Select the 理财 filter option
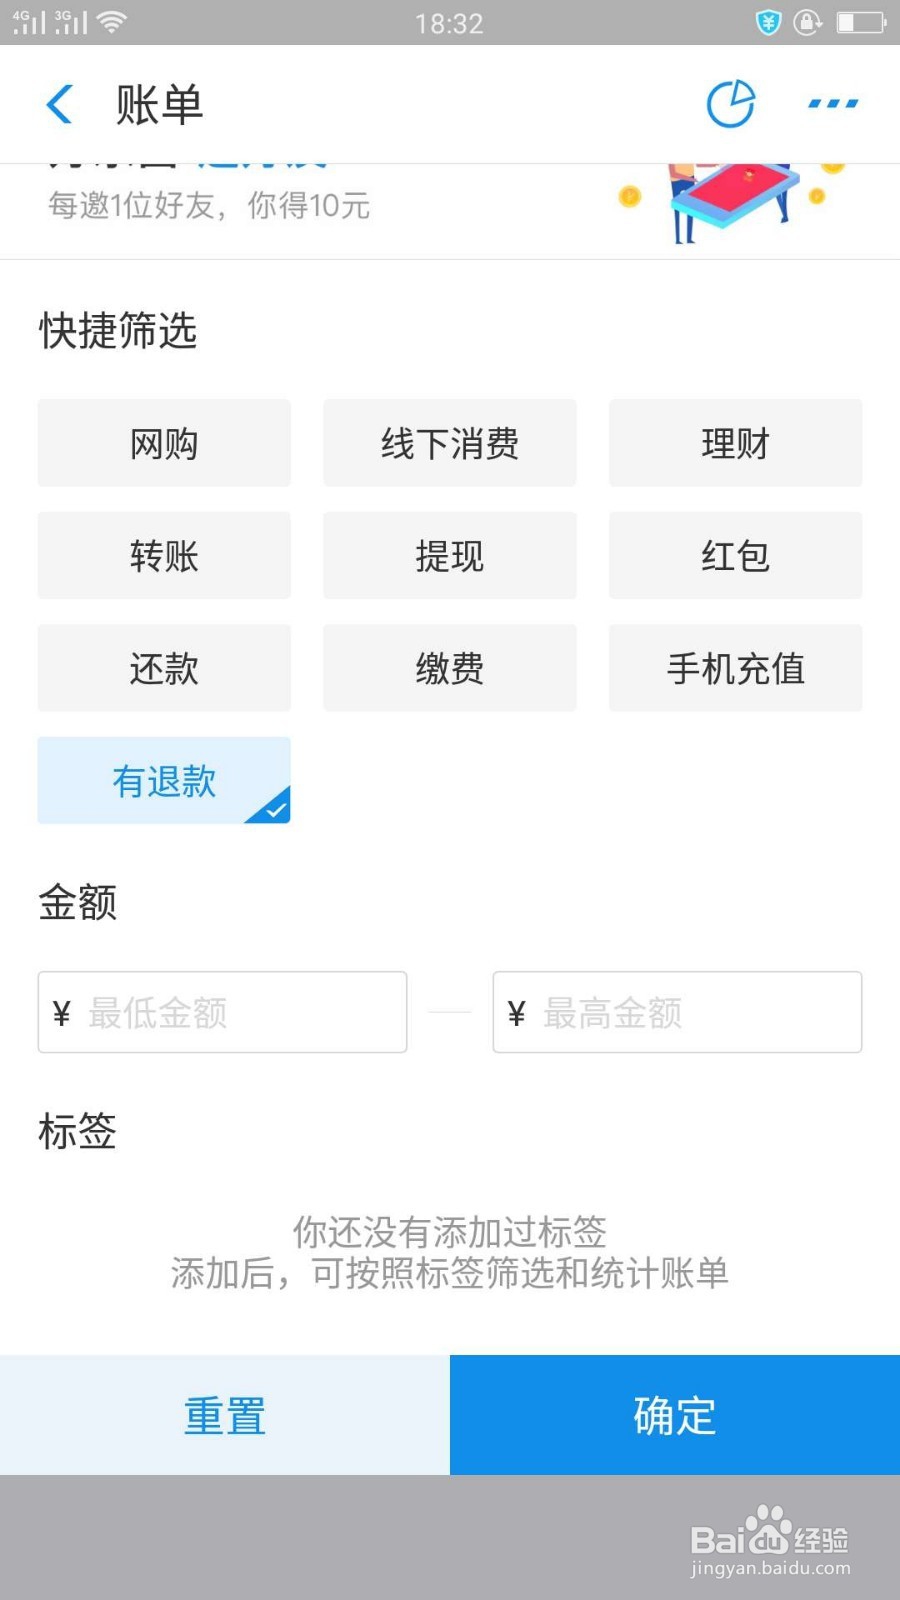900x1600 pixels. pos(736,443)
